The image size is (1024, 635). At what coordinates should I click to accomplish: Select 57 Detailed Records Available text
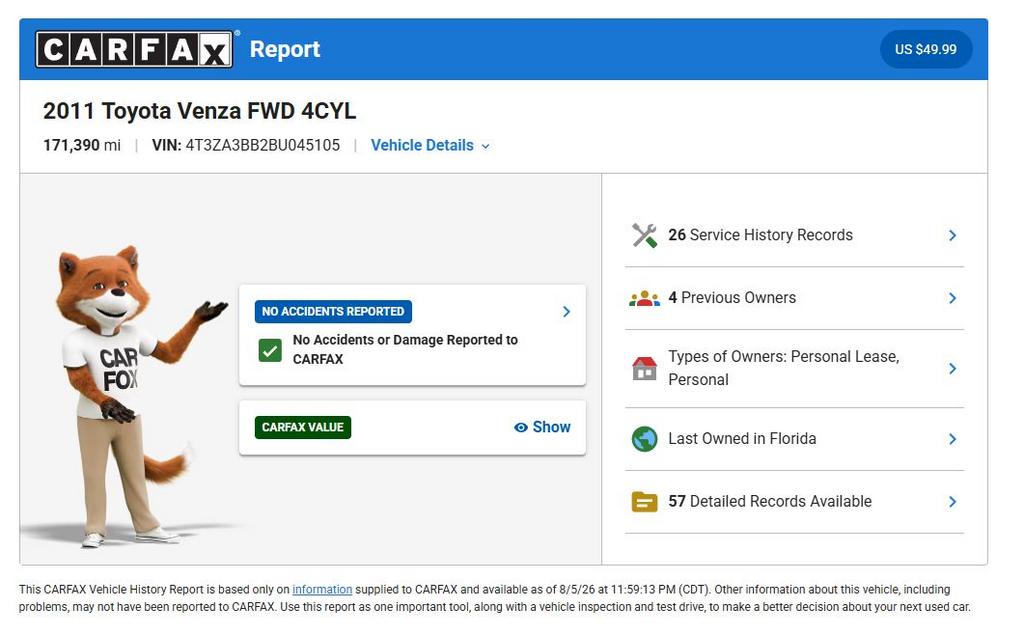tap(770, 502)
